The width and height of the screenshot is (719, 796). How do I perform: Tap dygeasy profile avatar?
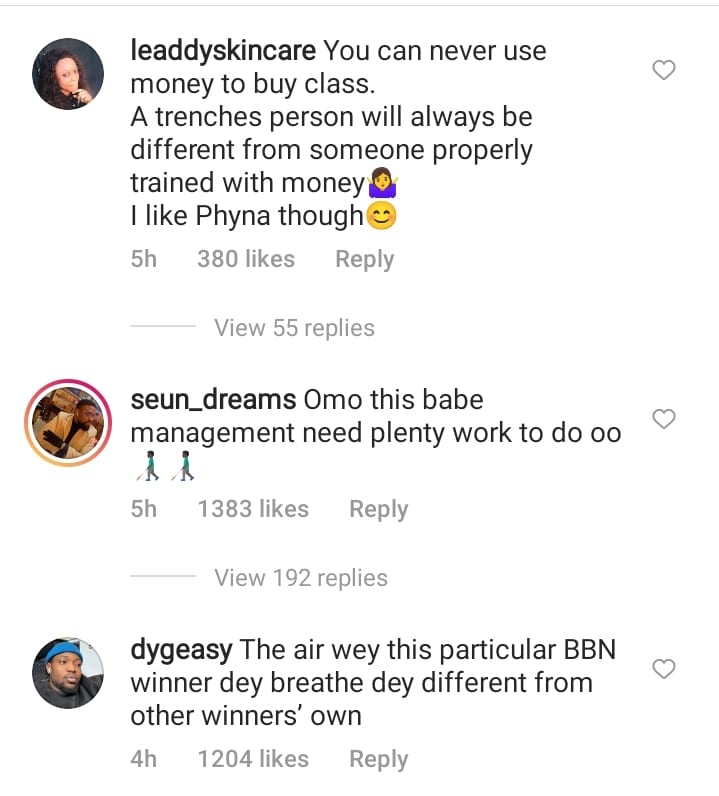(68, 673)
